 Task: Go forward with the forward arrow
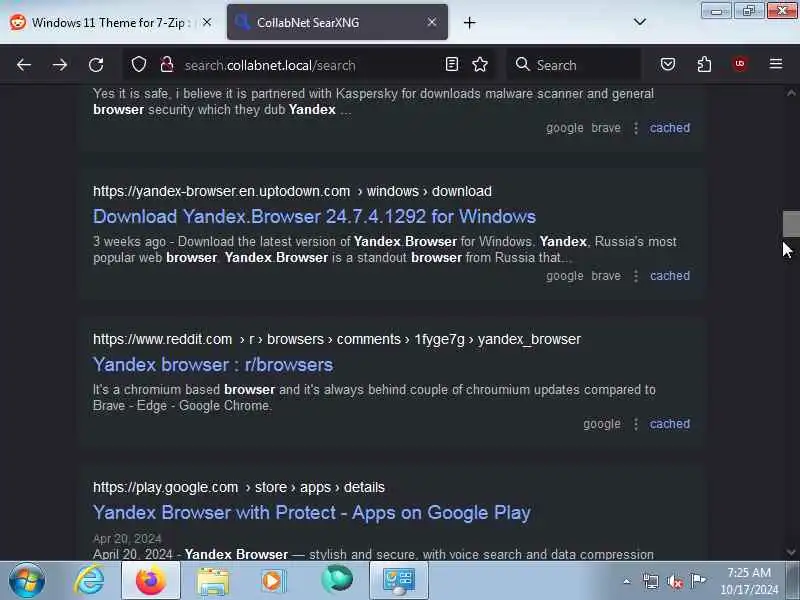(x=60, y=65)
